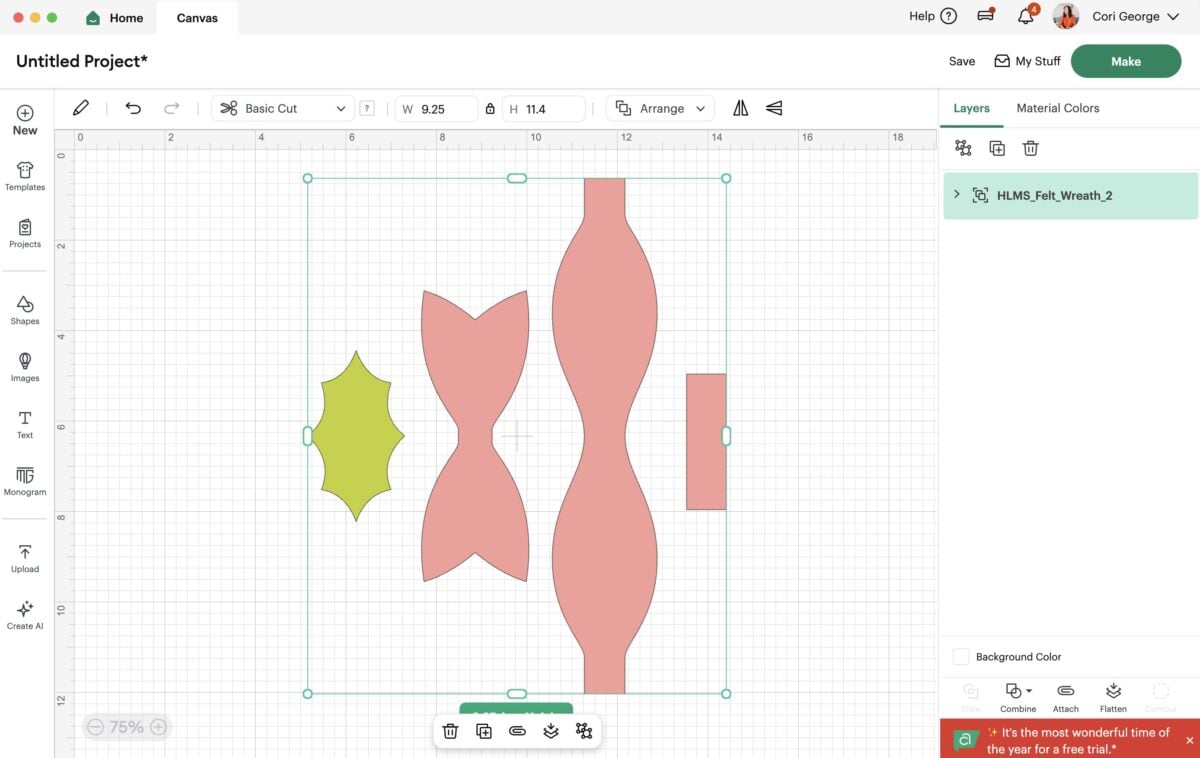Expand the HLMS_Felt_Wreath_2 layer group
This screenshot has height=758, width=1200.
pos(956,195)
